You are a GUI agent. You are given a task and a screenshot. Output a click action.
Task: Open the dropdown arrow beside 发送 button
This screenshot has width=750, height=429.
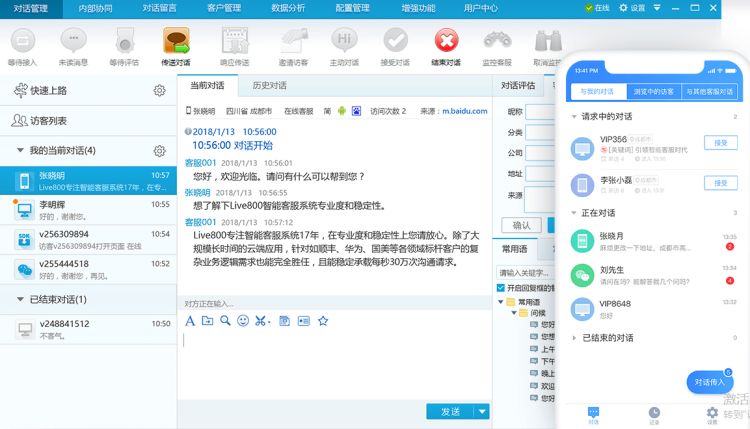click(482, 412)
